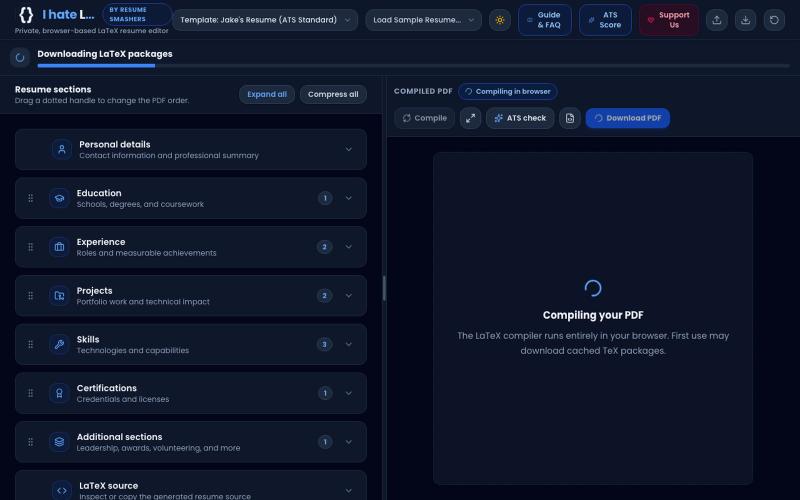Viewport: 800px width, 500px height.
Task: Expand the Education section chevron
Action: (348, 198)
